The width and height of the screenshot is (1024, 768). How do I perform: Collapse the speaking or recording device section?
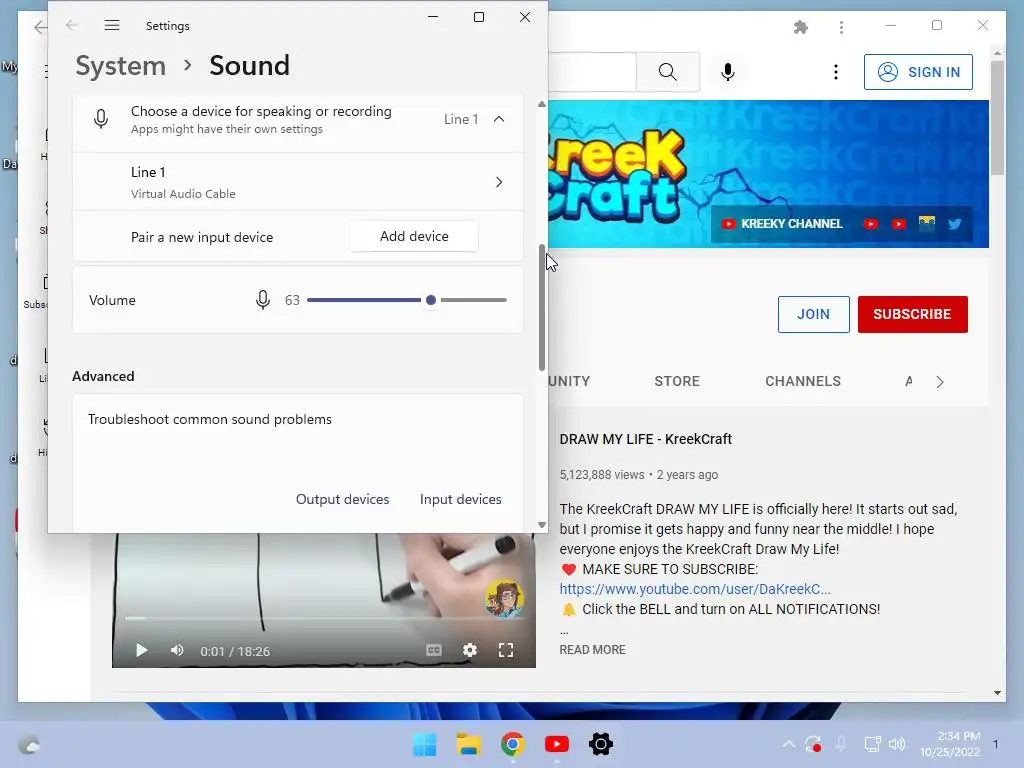(x=499, y=119)
